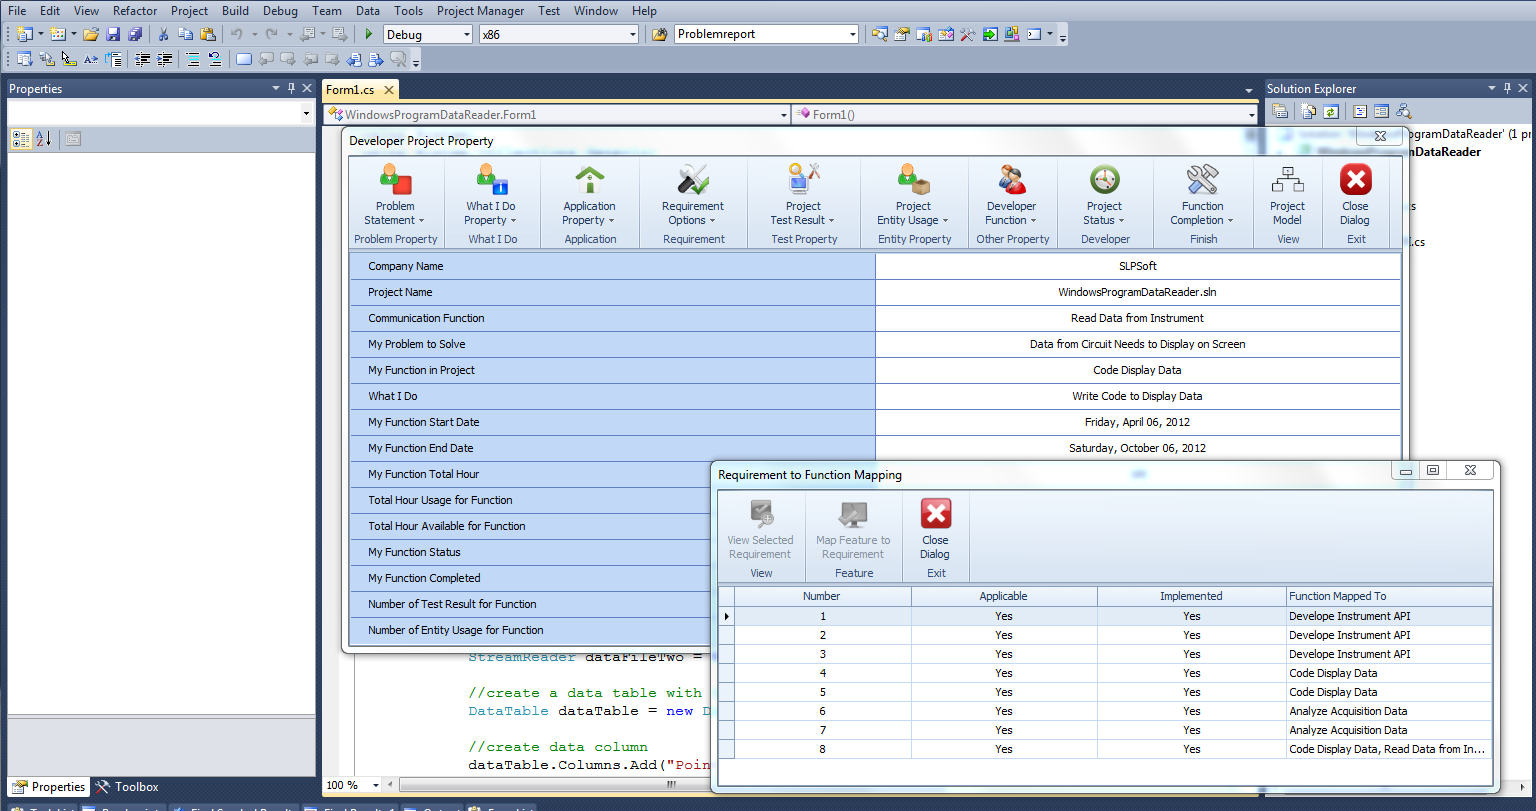Open the Properties panel object dropdown
Screen dimensions: 1536x811
pos(306,114)
